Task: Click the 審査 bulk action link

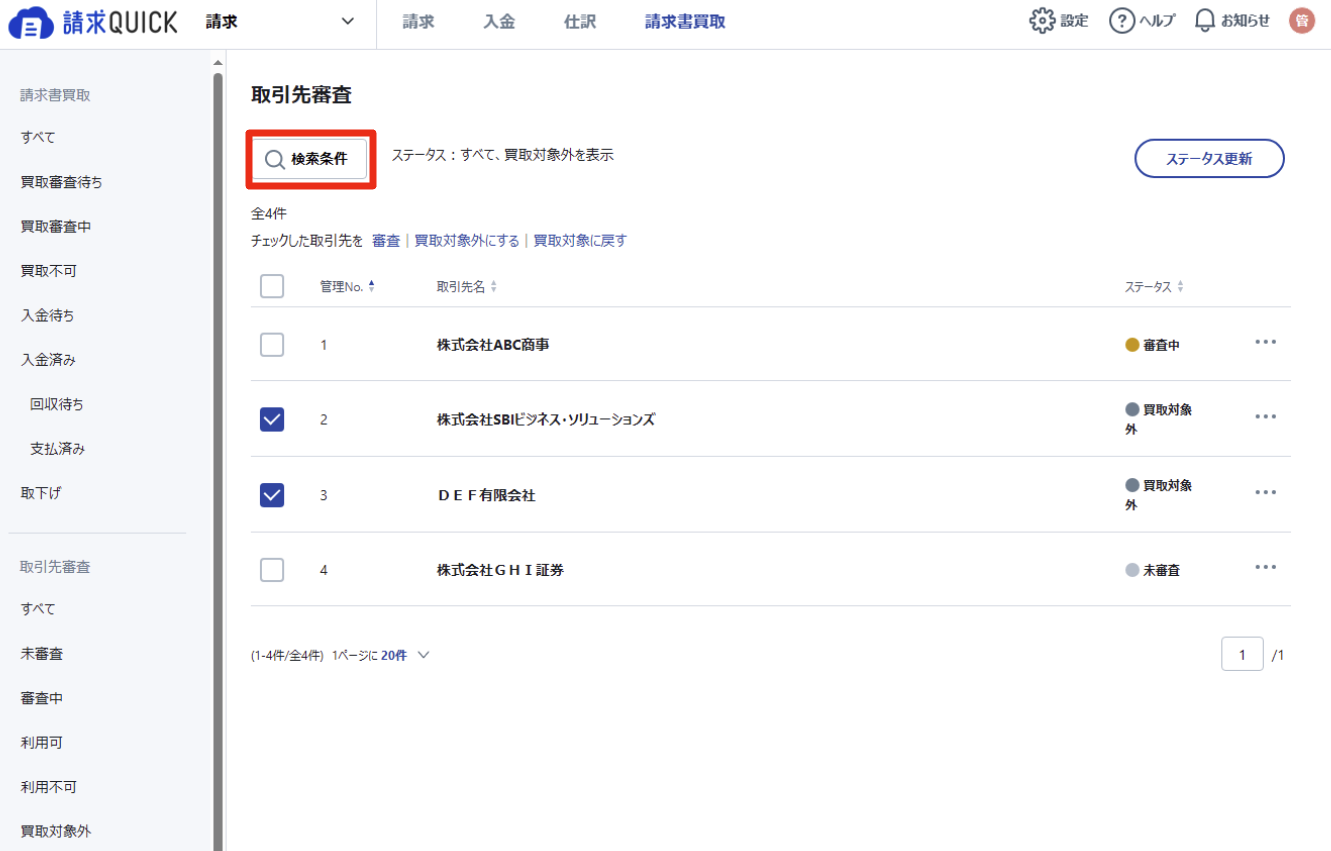Action: [x=386, y=241]
